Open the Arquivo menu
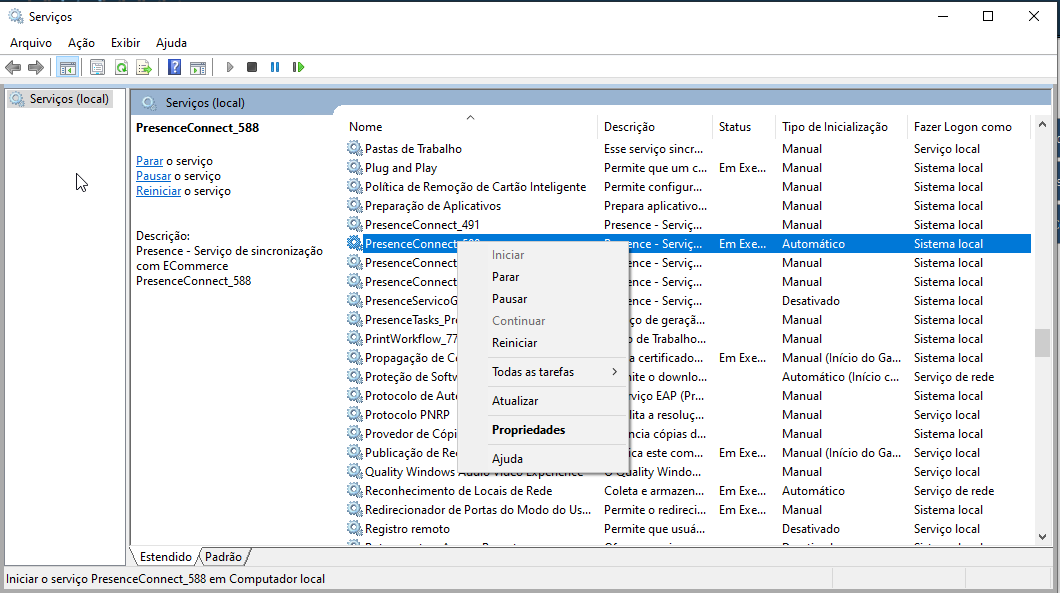The width and height of the screenshot is (1060, 593). 31,43
